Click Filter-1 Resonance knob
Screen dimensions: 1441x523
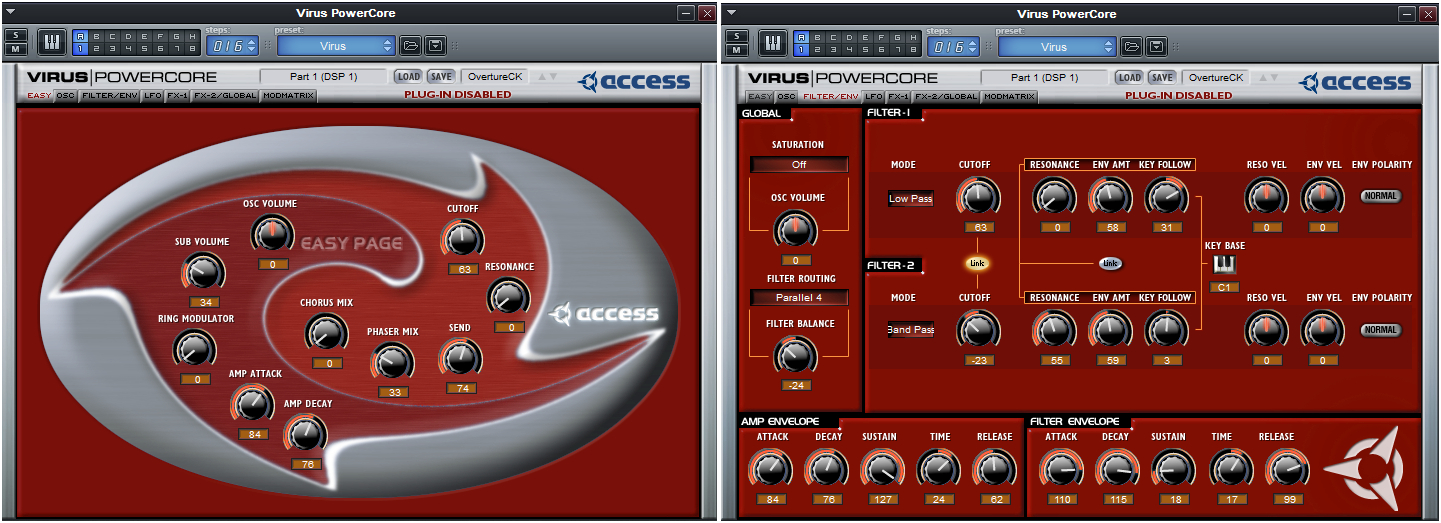click(x=1052, y=196)
